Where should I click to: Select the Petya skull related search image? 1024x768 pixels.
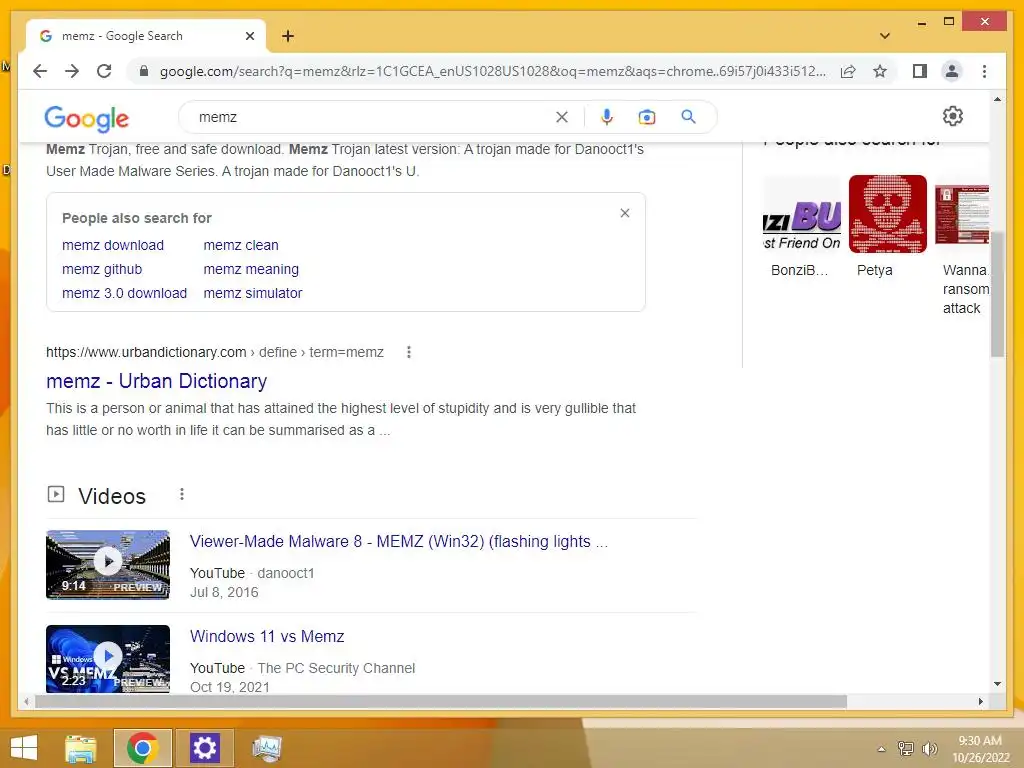point(888,214)
